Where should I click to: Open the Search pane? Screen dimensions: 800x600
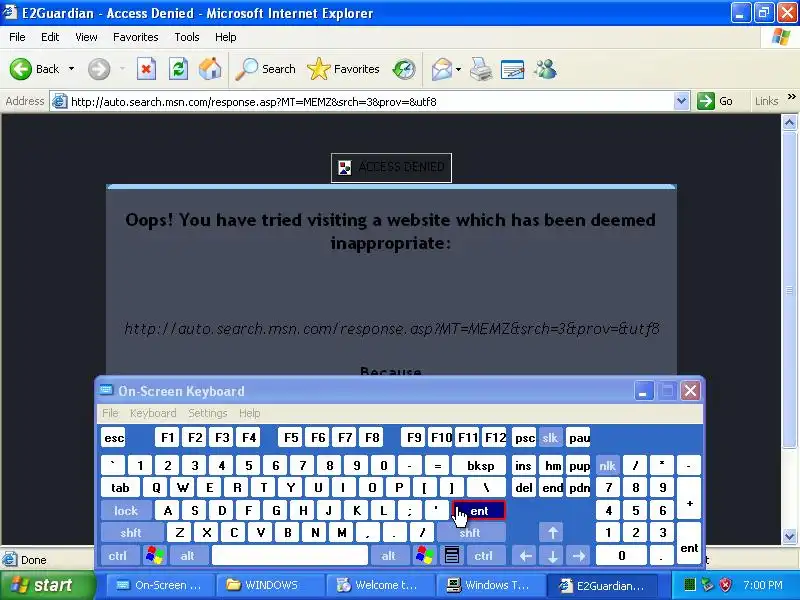click(x=265, y=69)
